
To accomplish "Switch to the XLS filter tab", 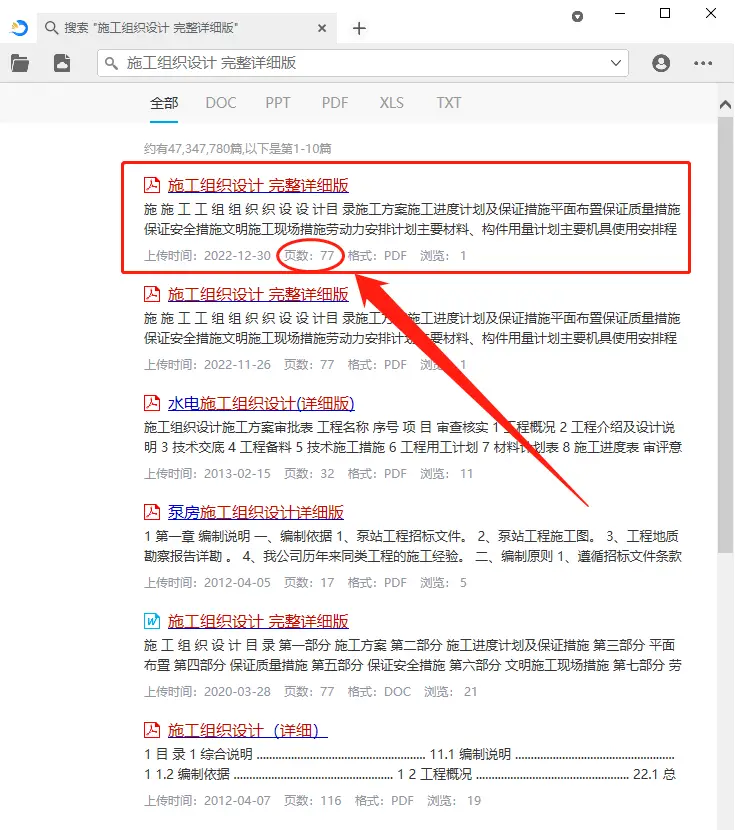I will tap(392, 103).
